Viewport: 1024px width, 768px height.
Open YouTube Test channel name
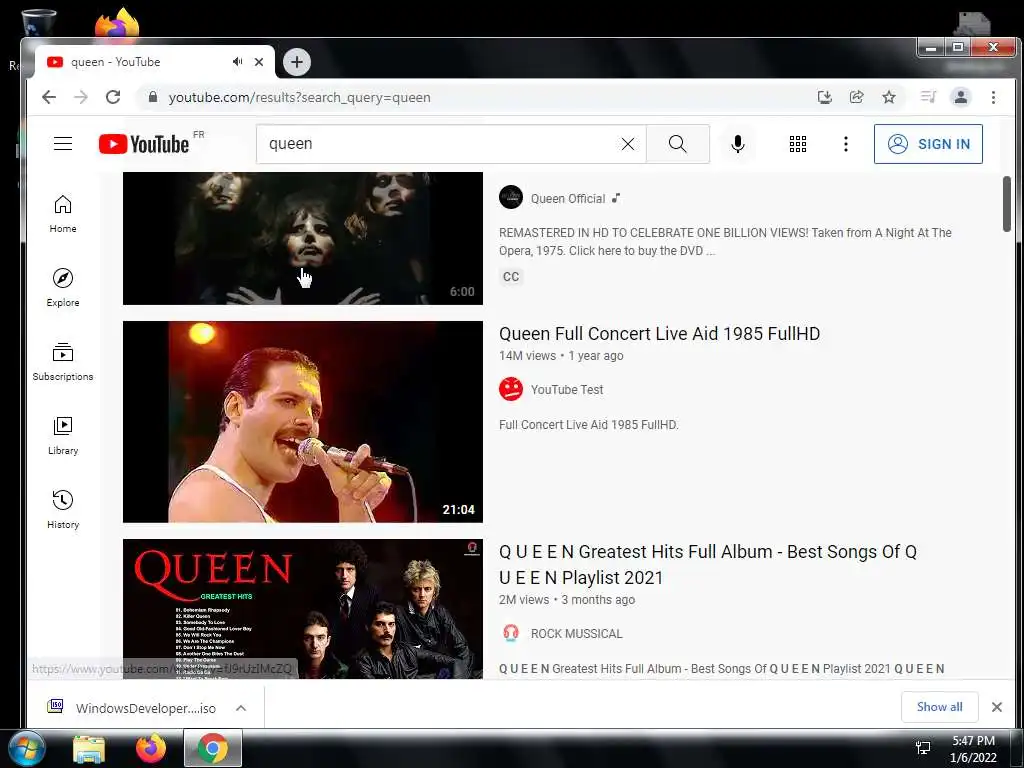567,389
